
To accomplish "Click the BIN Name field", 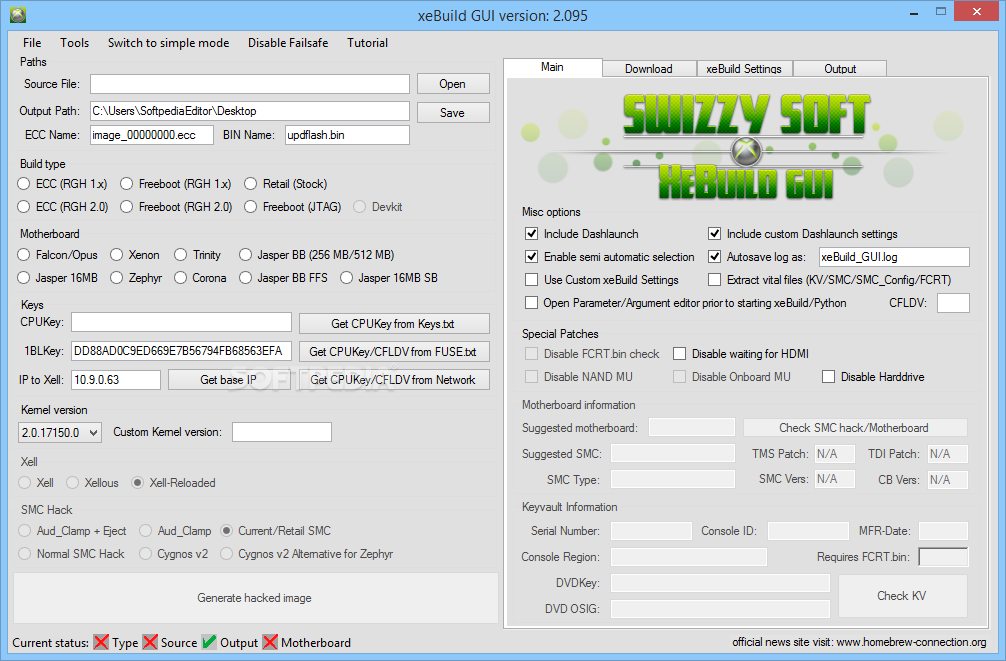I will tap(347, 135).
